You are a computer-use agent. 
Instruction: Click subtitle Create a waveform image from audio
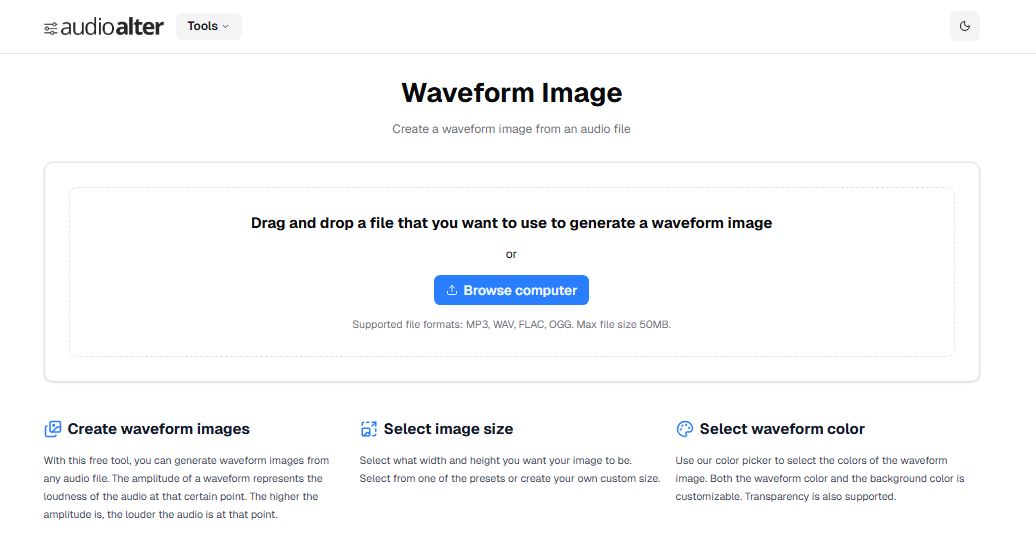pos(511,129)
